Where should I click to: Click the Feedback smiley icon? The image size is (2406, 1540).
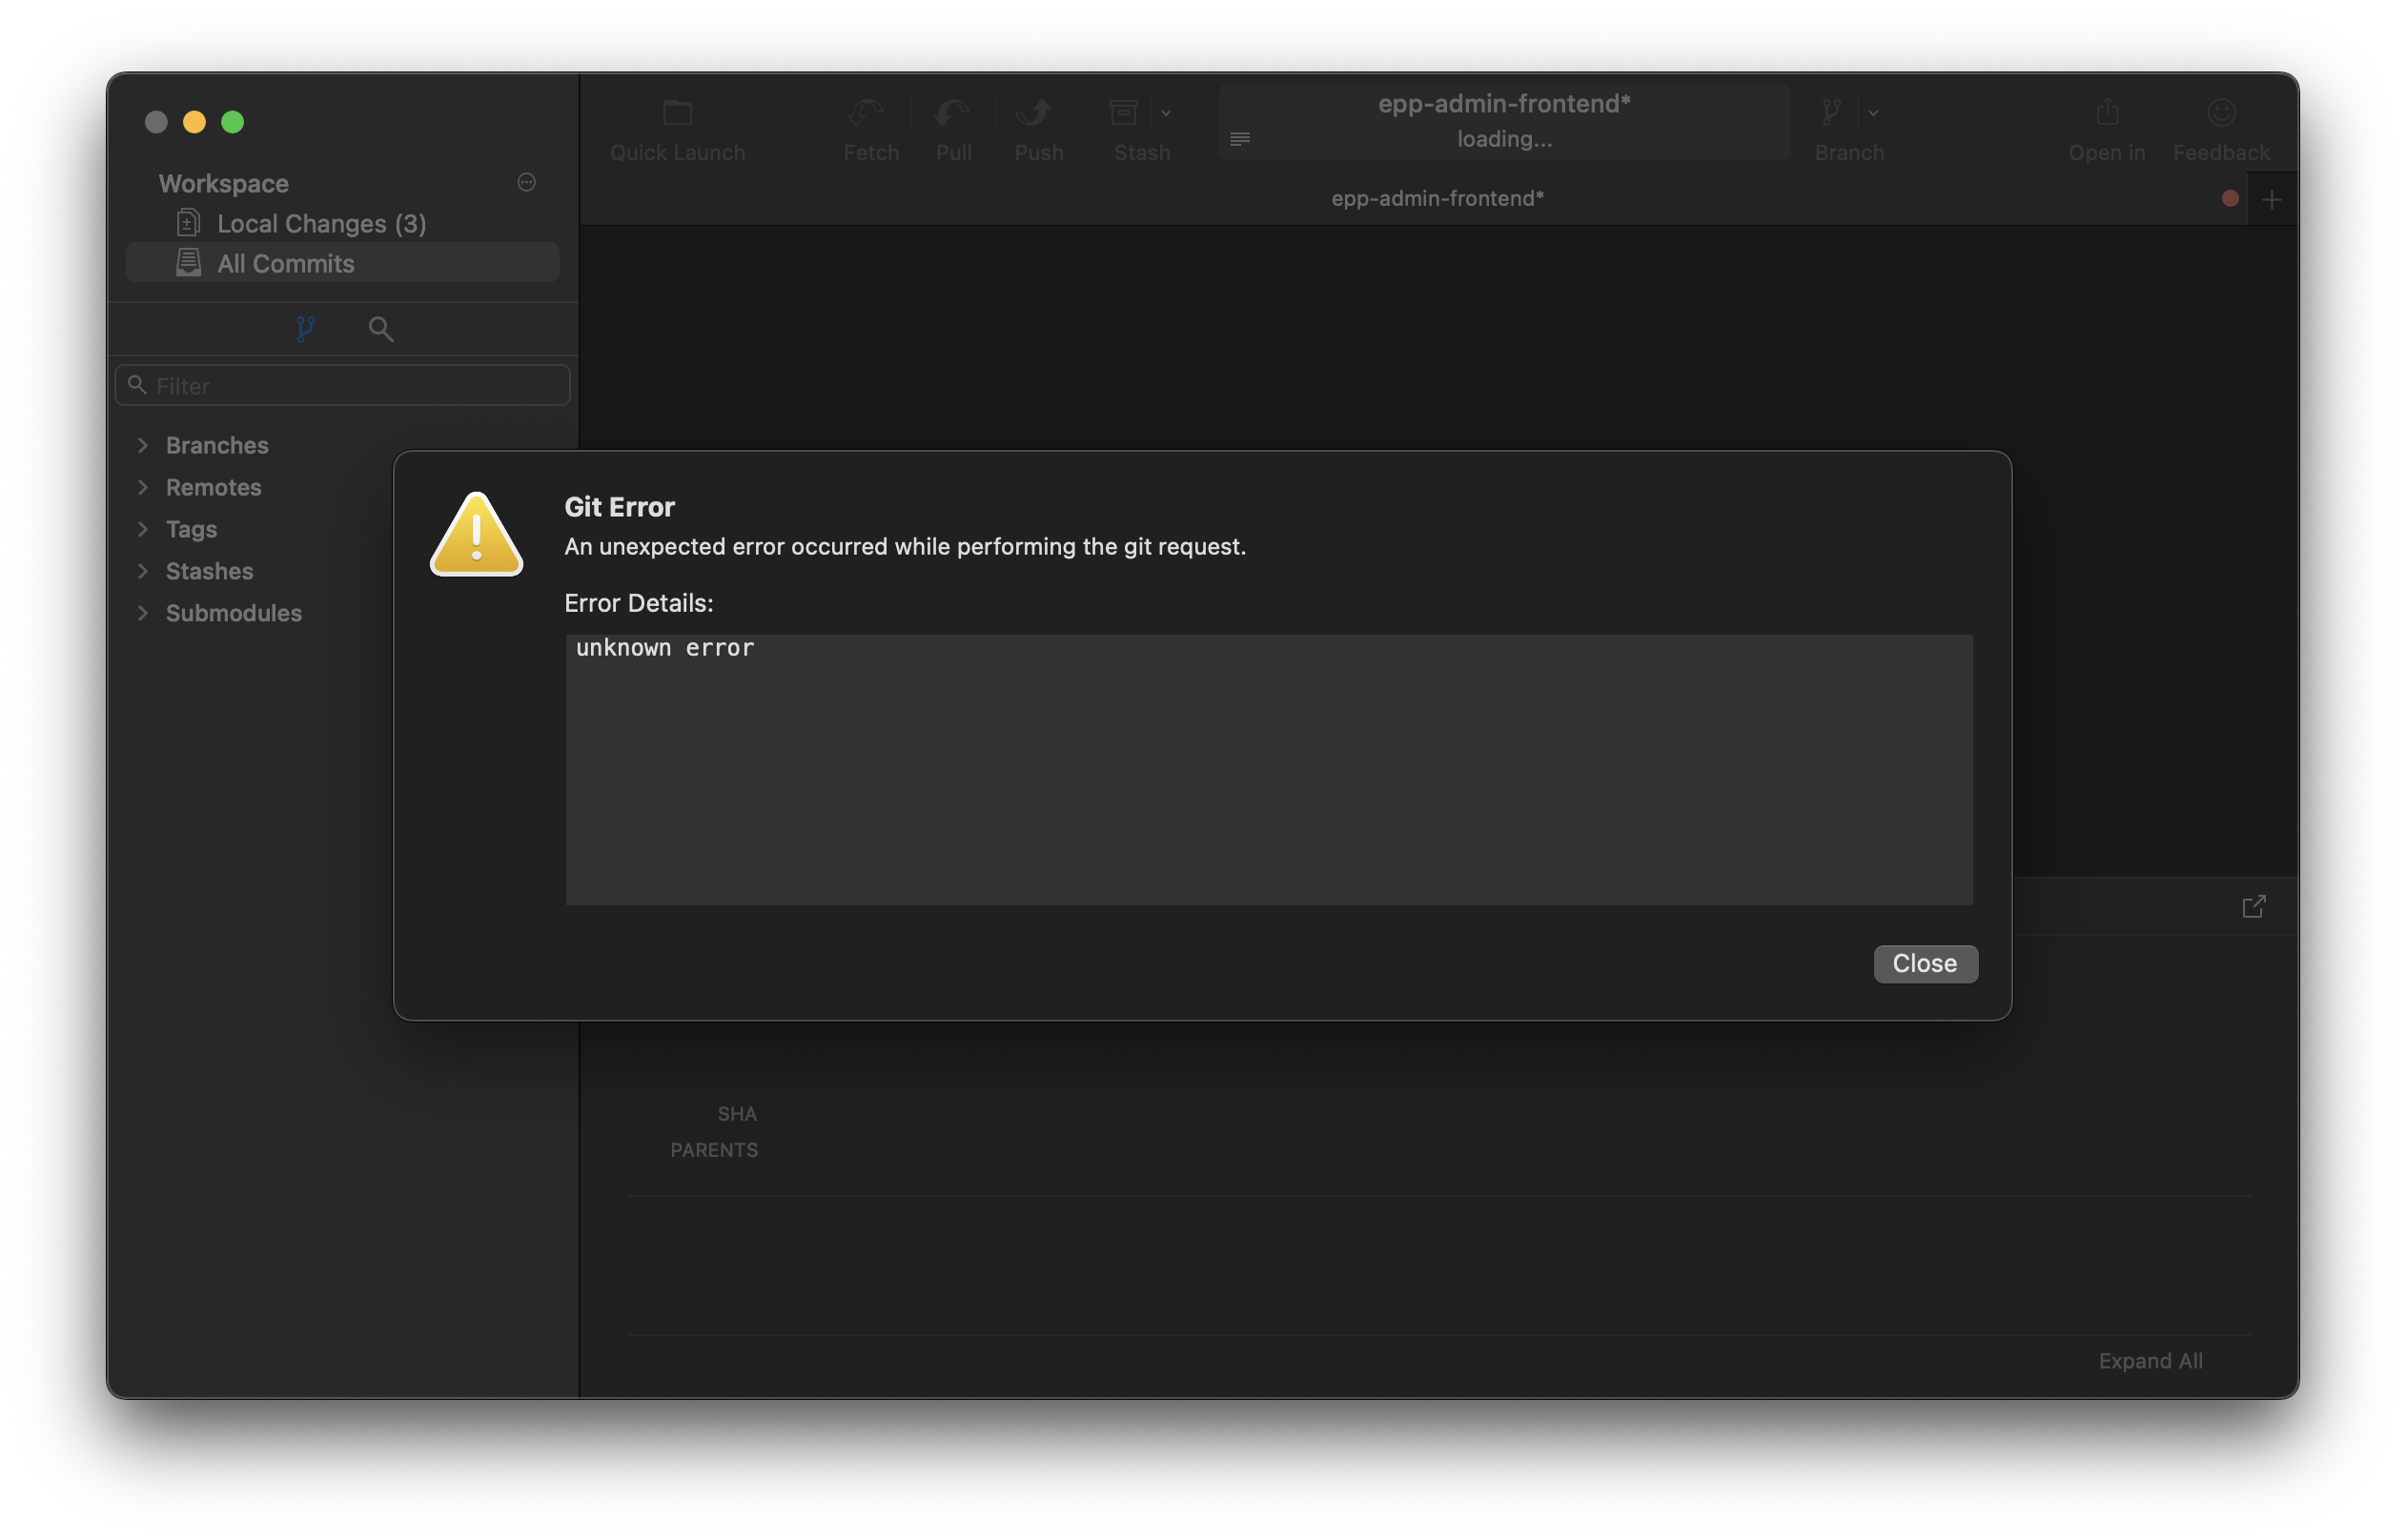pos(2221,113)
